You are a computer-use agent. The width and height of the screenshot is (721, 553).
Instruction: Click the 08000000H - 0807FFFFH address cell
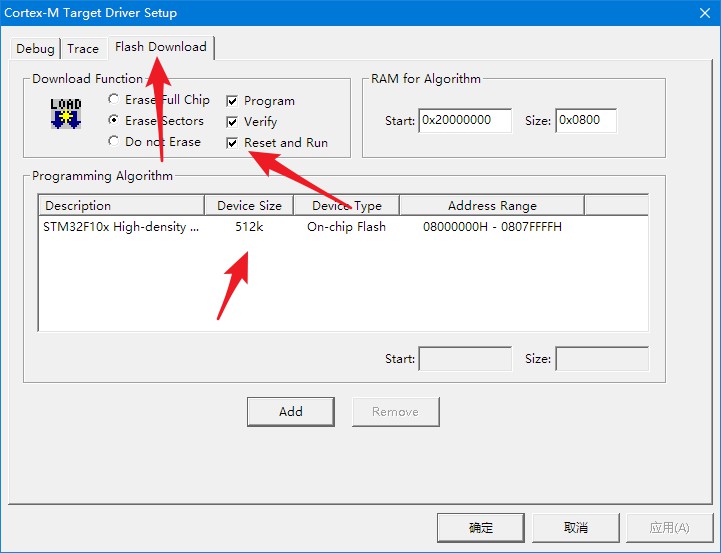(x=492, y=227)
